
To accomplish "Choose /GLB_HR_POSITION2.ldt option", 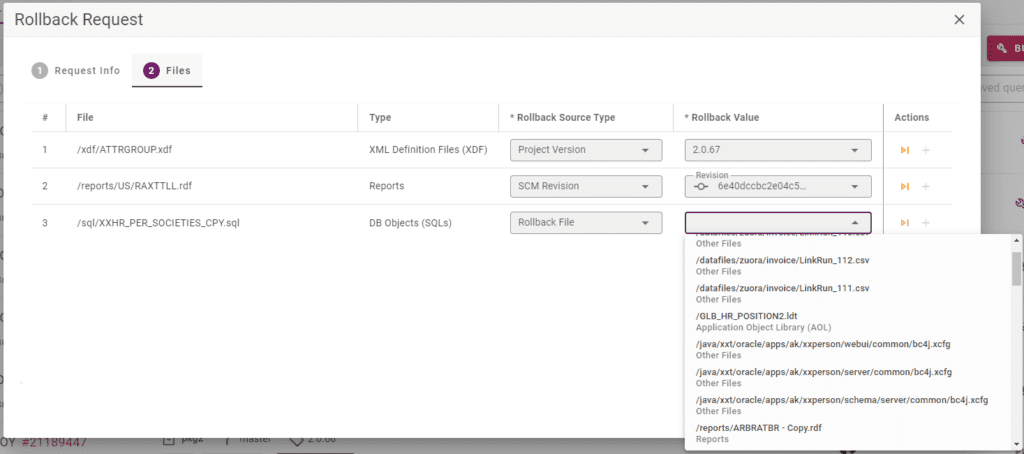I will pyautogui.click(x=849, y=321).
